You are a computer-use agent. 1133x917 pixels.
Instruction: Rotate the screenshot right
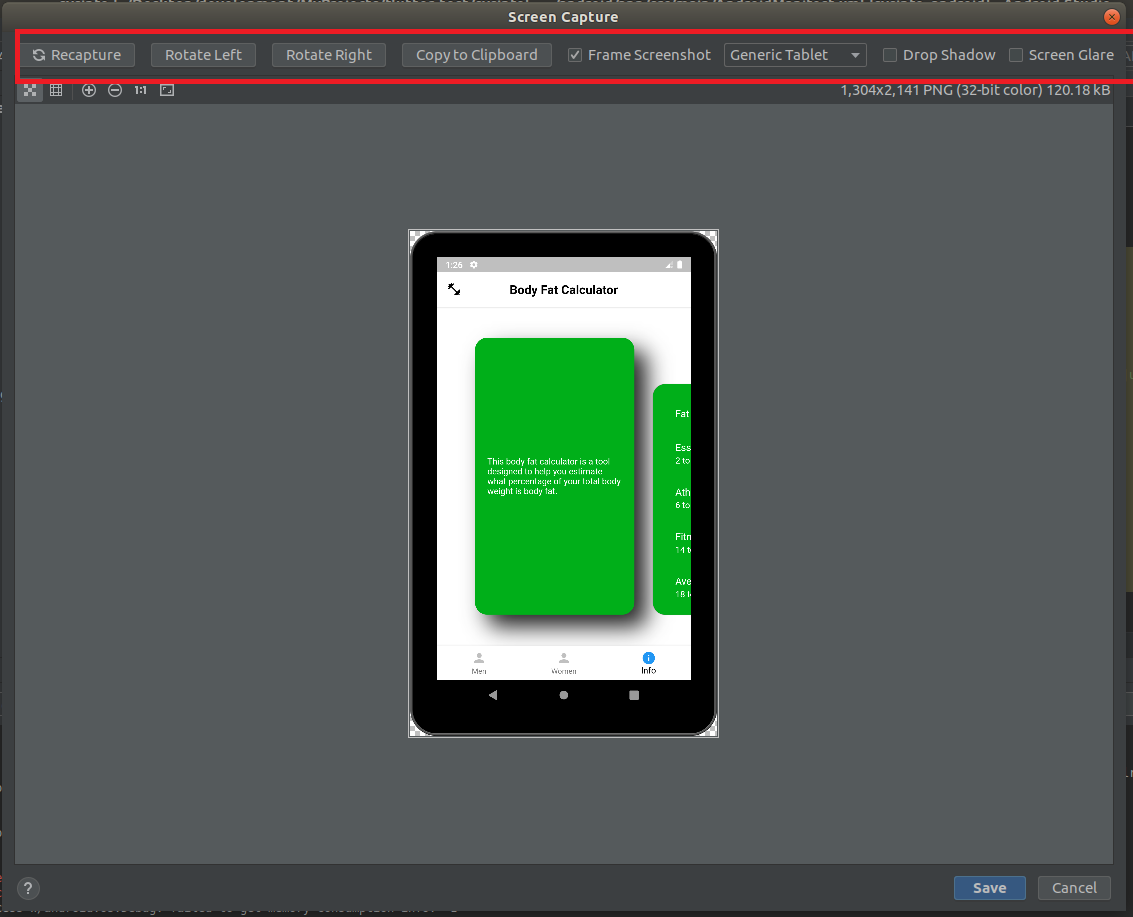point(329,55)
